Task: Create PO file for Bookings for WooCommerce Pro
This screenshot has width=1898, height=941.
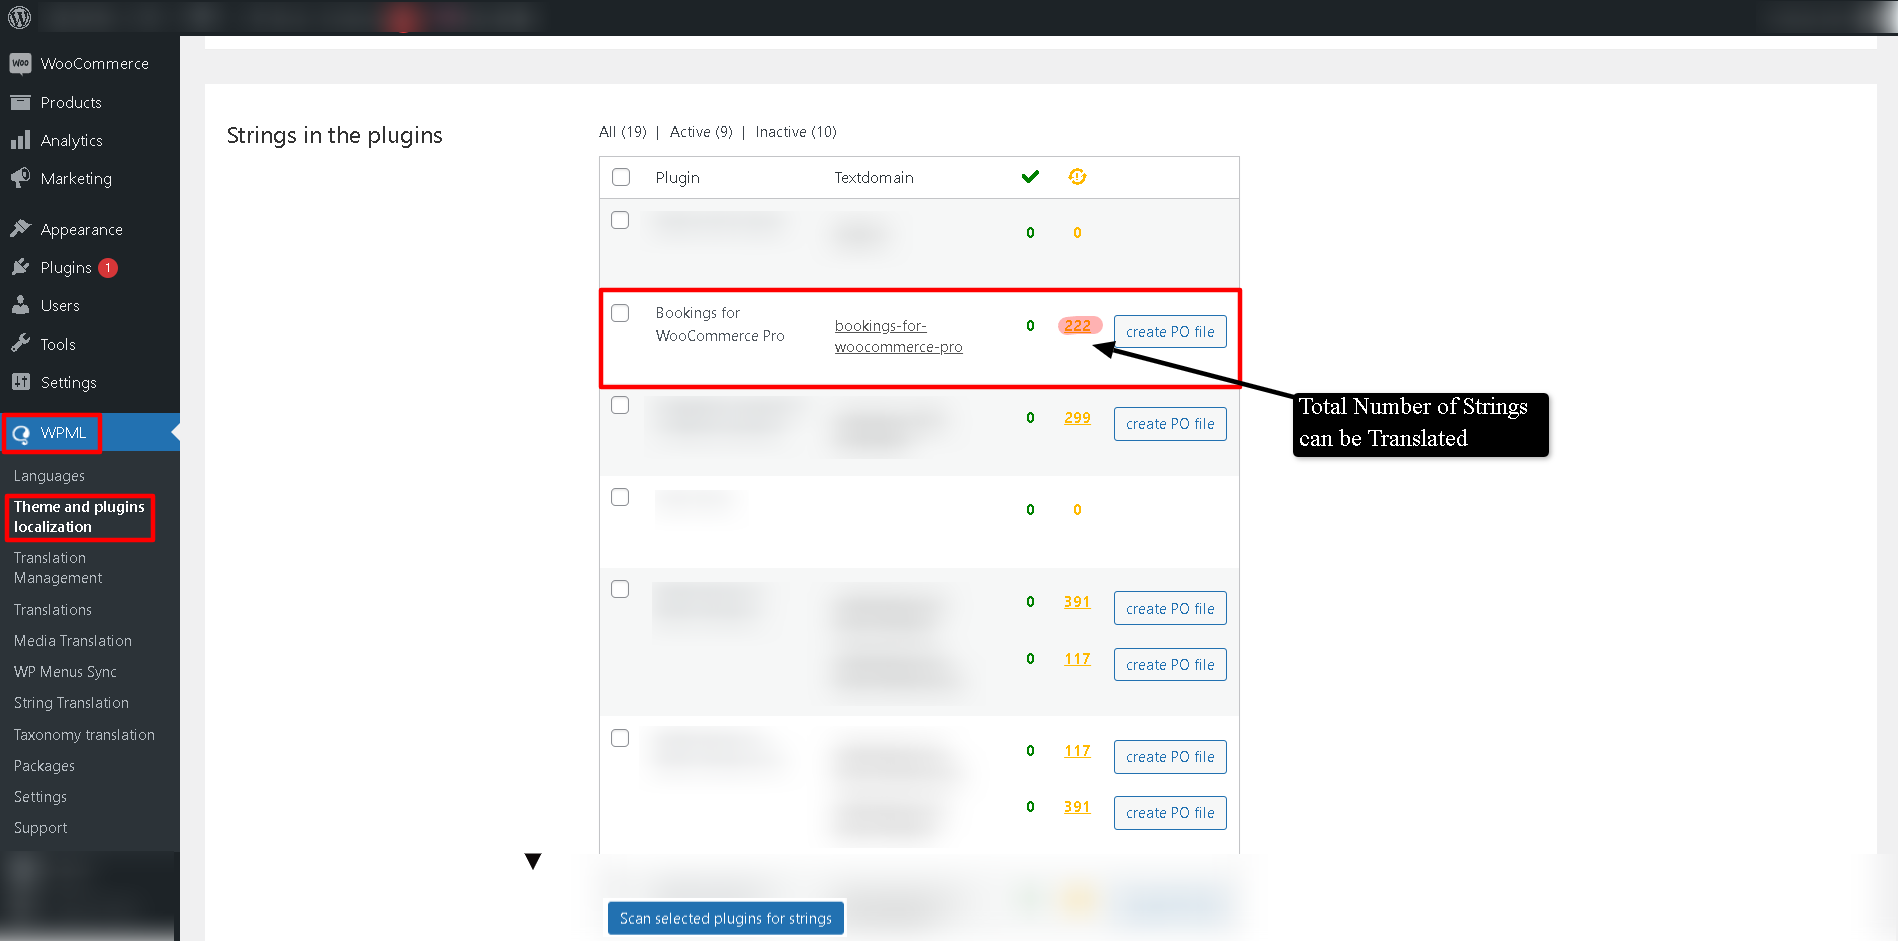Action: click(1170, 332)
